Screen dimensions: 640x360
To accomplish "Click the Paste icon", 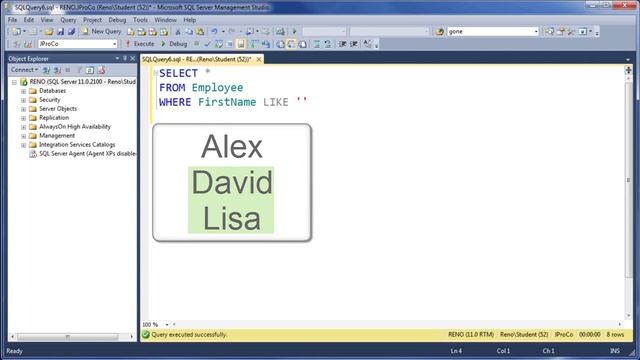I will click(x=200, y=31).
